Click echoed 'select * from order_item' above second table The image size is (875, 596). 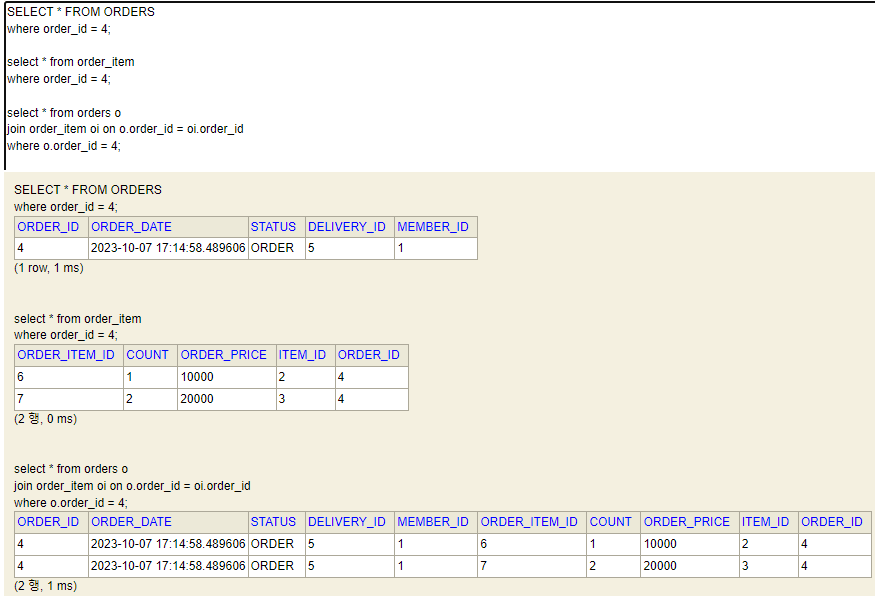coord(78,319)
